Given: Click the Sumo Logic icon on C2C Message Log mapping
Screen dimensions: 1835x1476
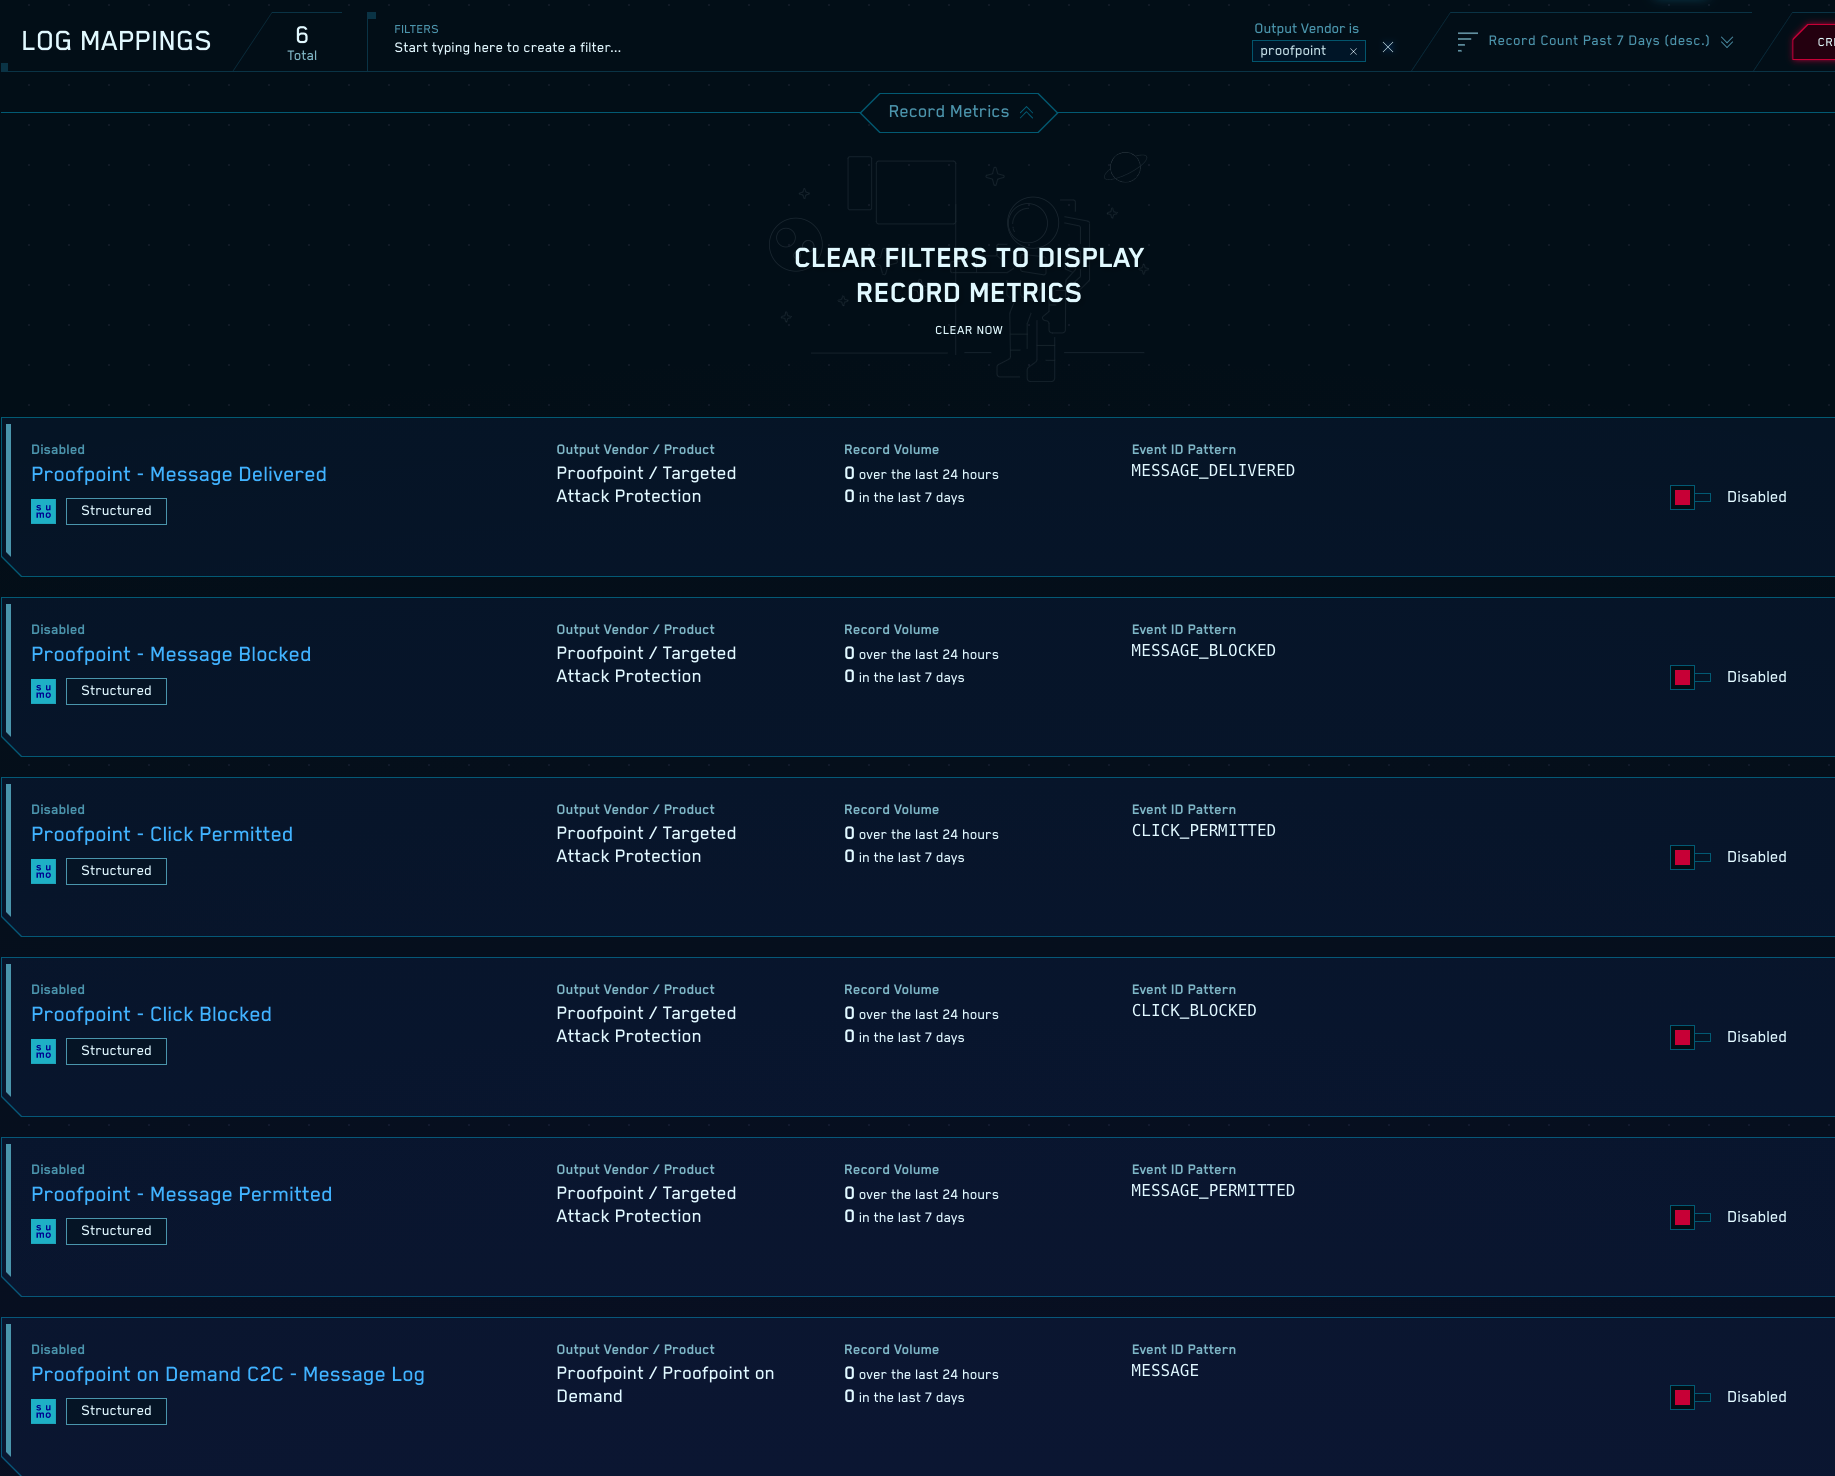Looking at the screenshot, I should tap(43, 1411).
